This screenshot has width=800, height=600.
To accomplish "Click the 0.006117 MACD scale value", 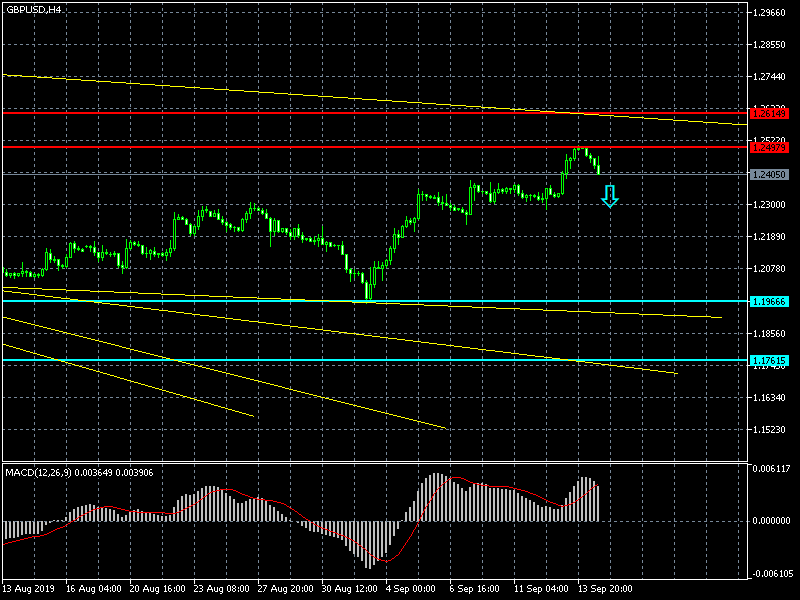I will pyautogui.click(x=771, y=468).
